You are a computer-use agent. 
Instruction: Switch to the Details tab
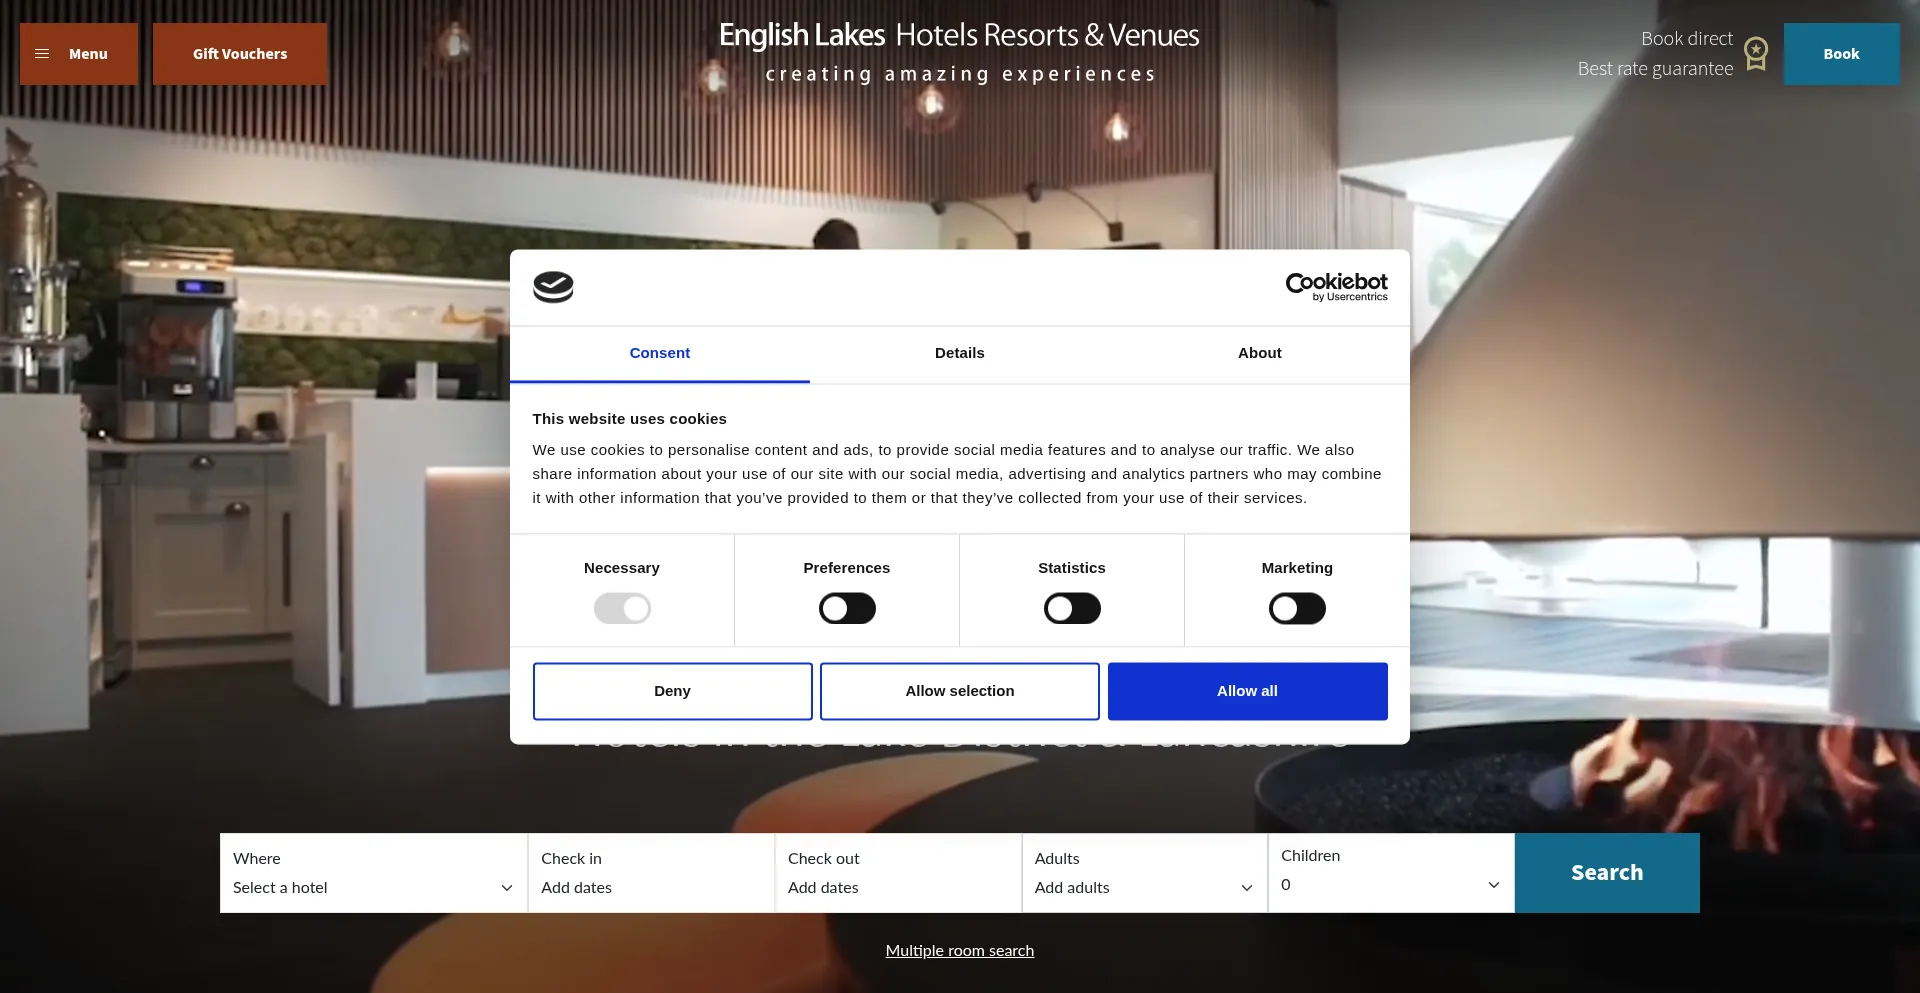pos(959,353)
